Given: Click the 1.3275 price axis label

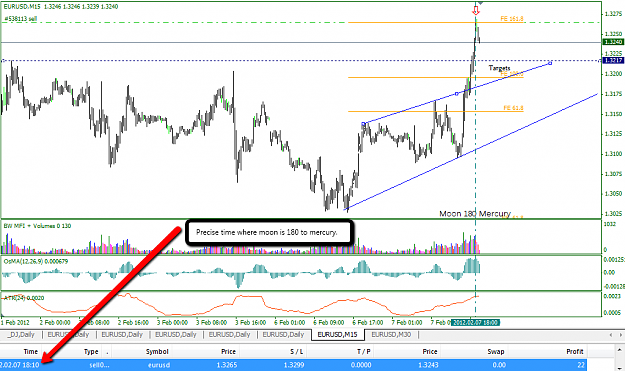Looking at the screenshot, I should click(613, 14).
